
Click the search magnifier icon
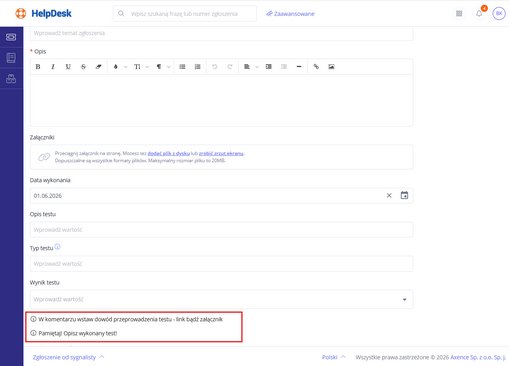121,14
